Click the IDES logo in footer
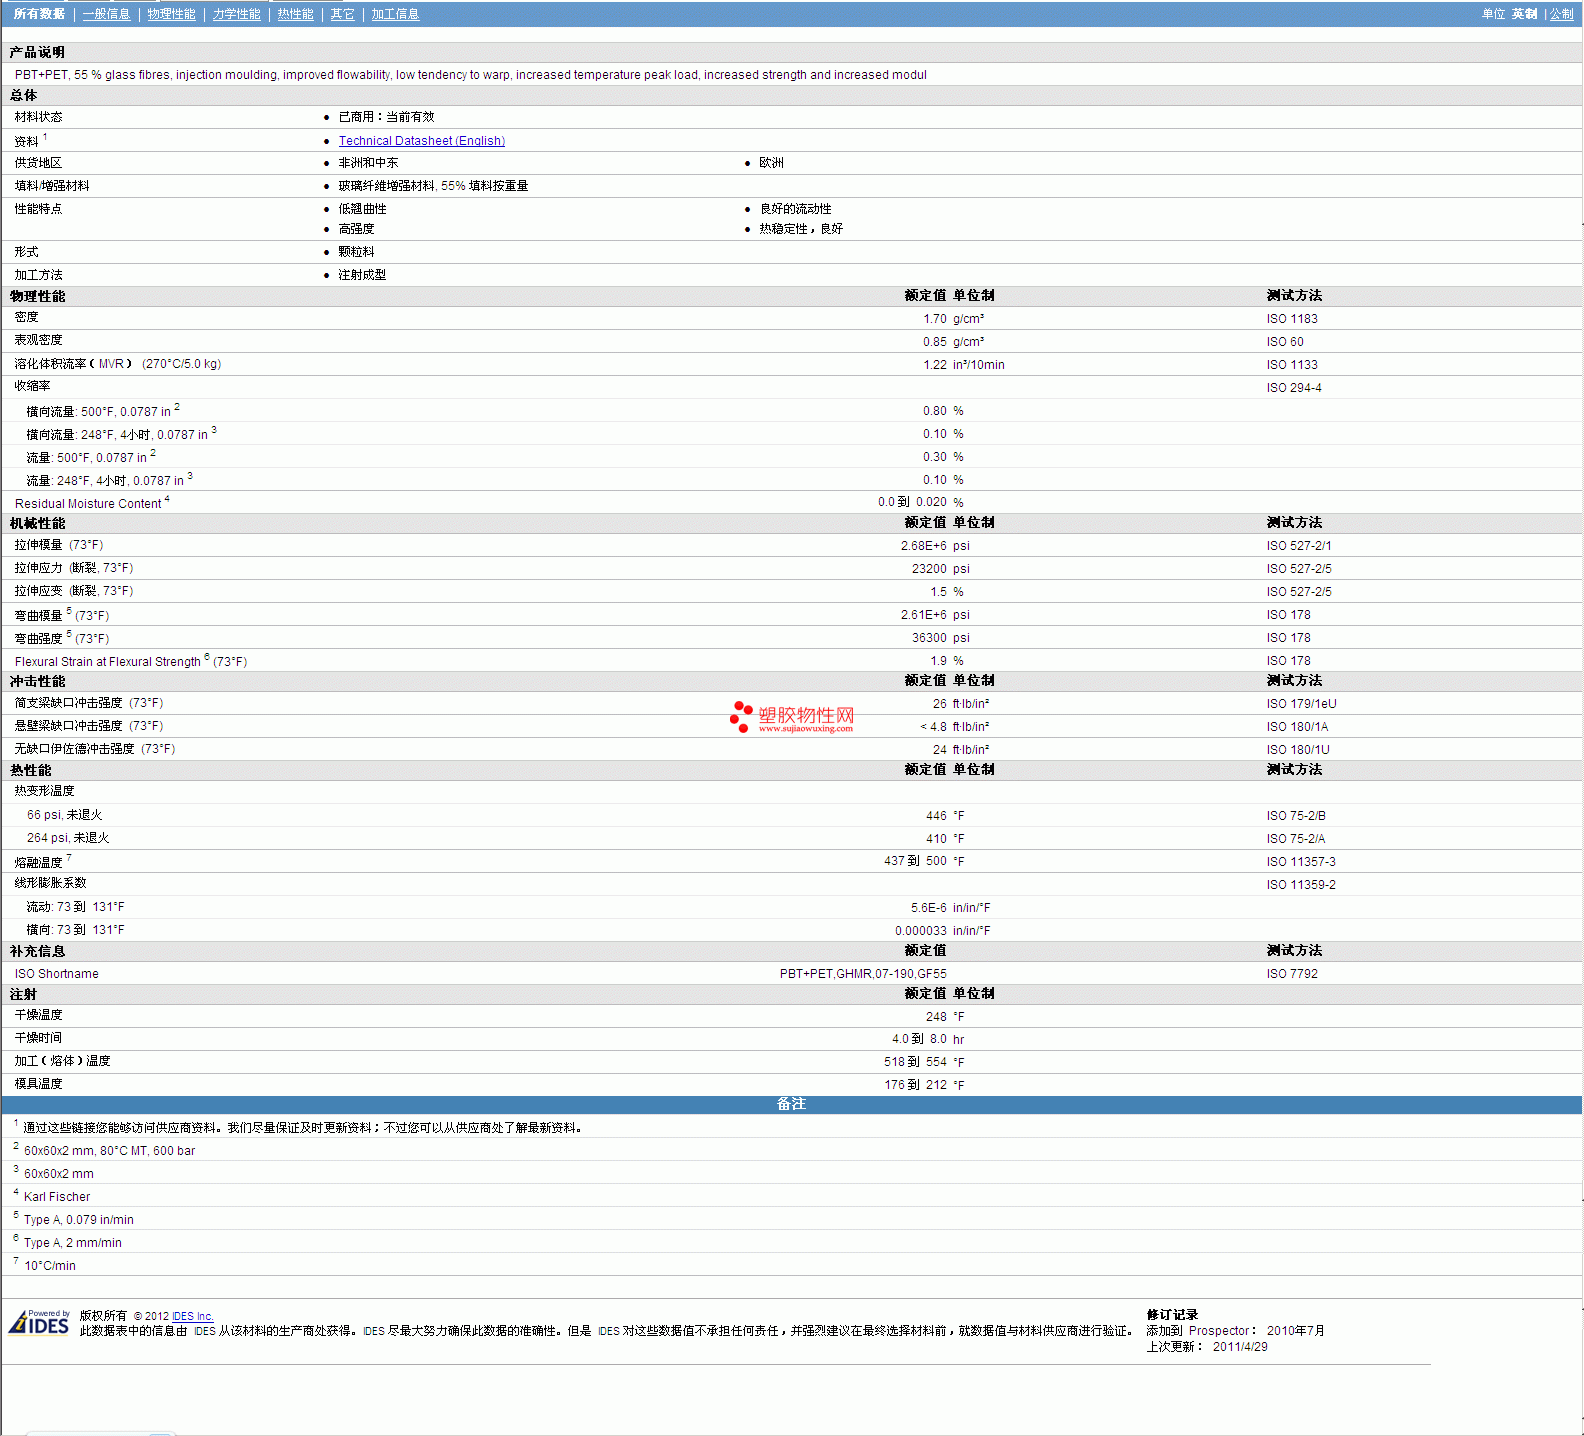This screenshot has width=1584, height=1436. coord(39,1322)
